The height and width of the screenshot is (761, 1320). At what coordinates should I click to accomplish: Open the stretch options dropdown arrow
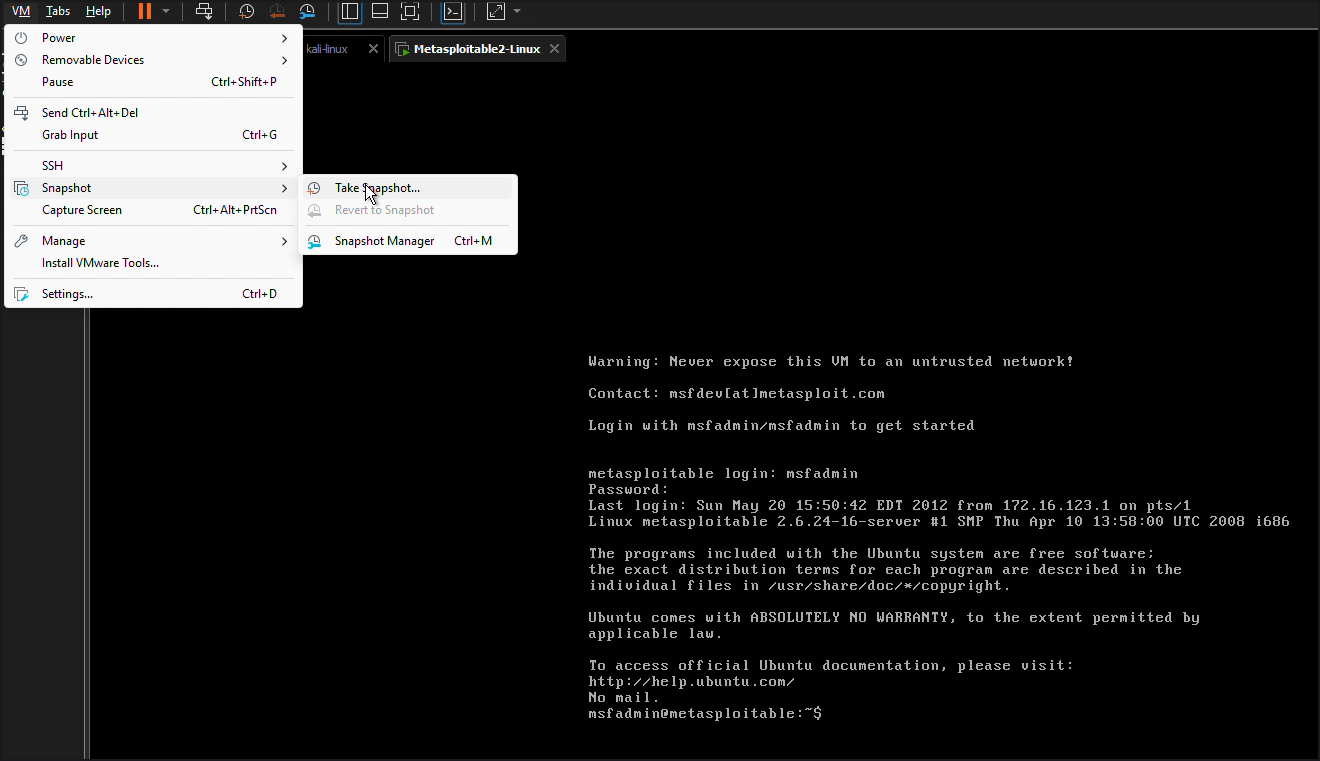(x=517, y=11)
